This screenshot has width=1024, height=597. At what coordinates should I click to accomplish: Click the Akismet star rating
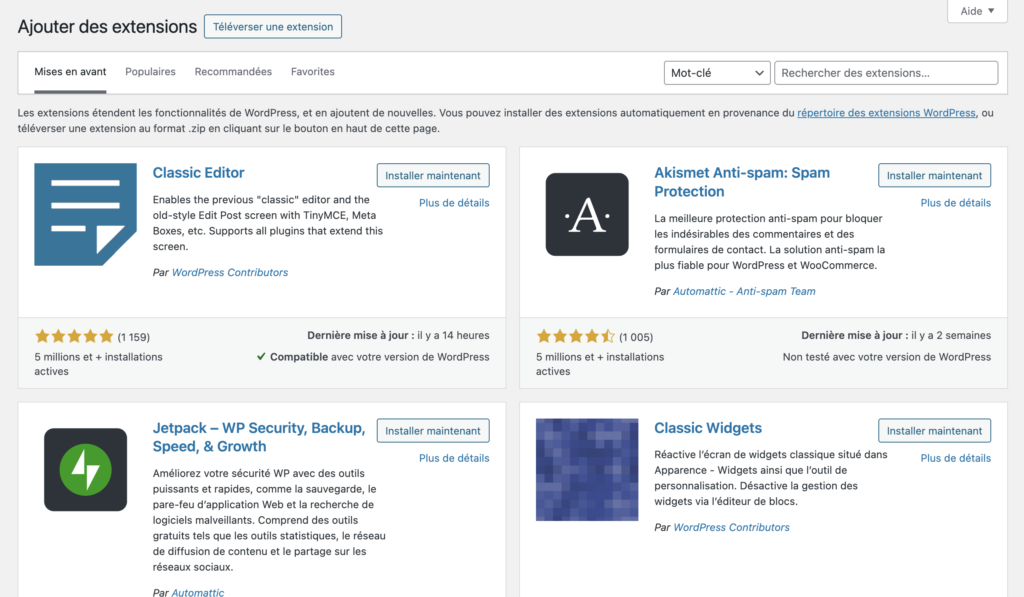[x=575, y=336]
